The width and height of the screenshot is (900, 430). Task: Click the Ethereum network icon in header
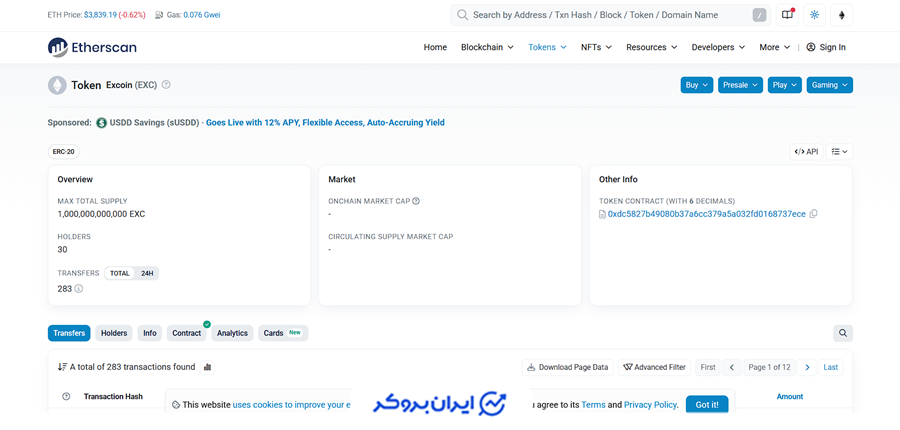coord(841,15)
